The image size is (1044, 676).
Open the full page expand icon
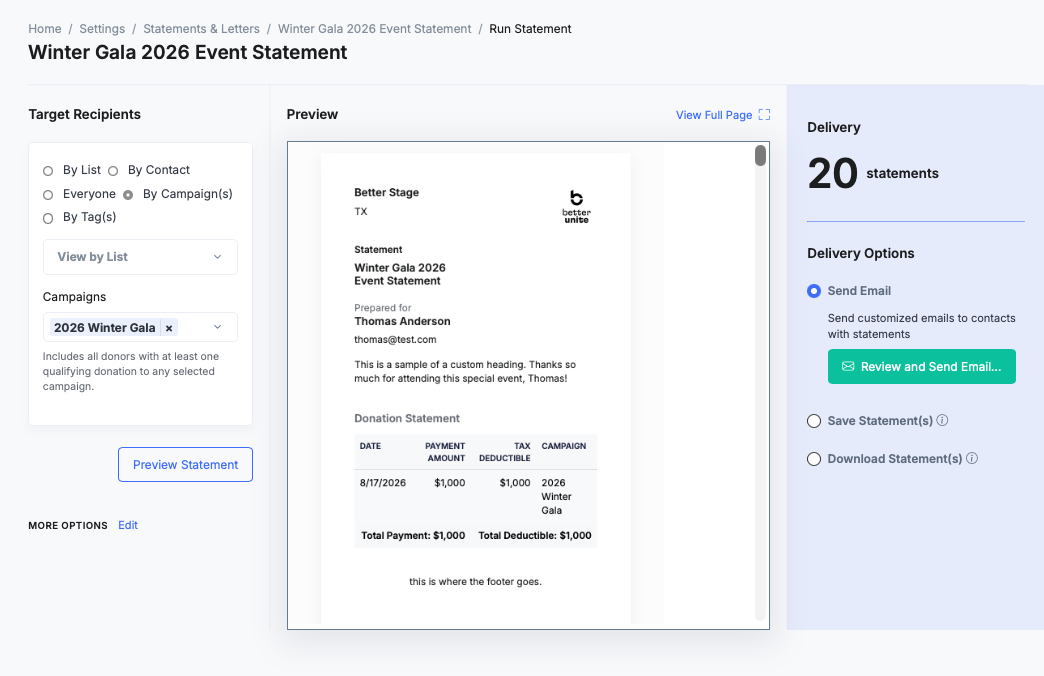764,115
